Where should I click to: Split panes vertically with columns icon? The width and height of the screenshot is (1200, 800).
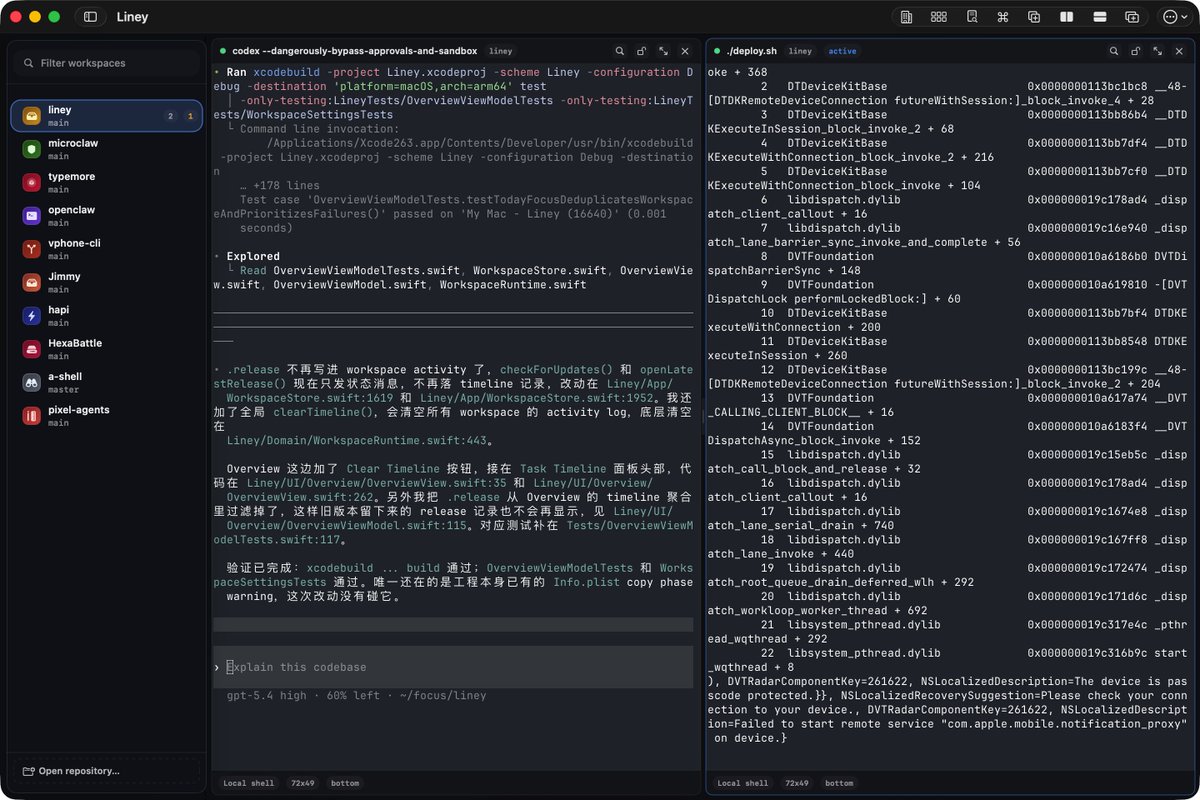click(x=1067, y=17)
